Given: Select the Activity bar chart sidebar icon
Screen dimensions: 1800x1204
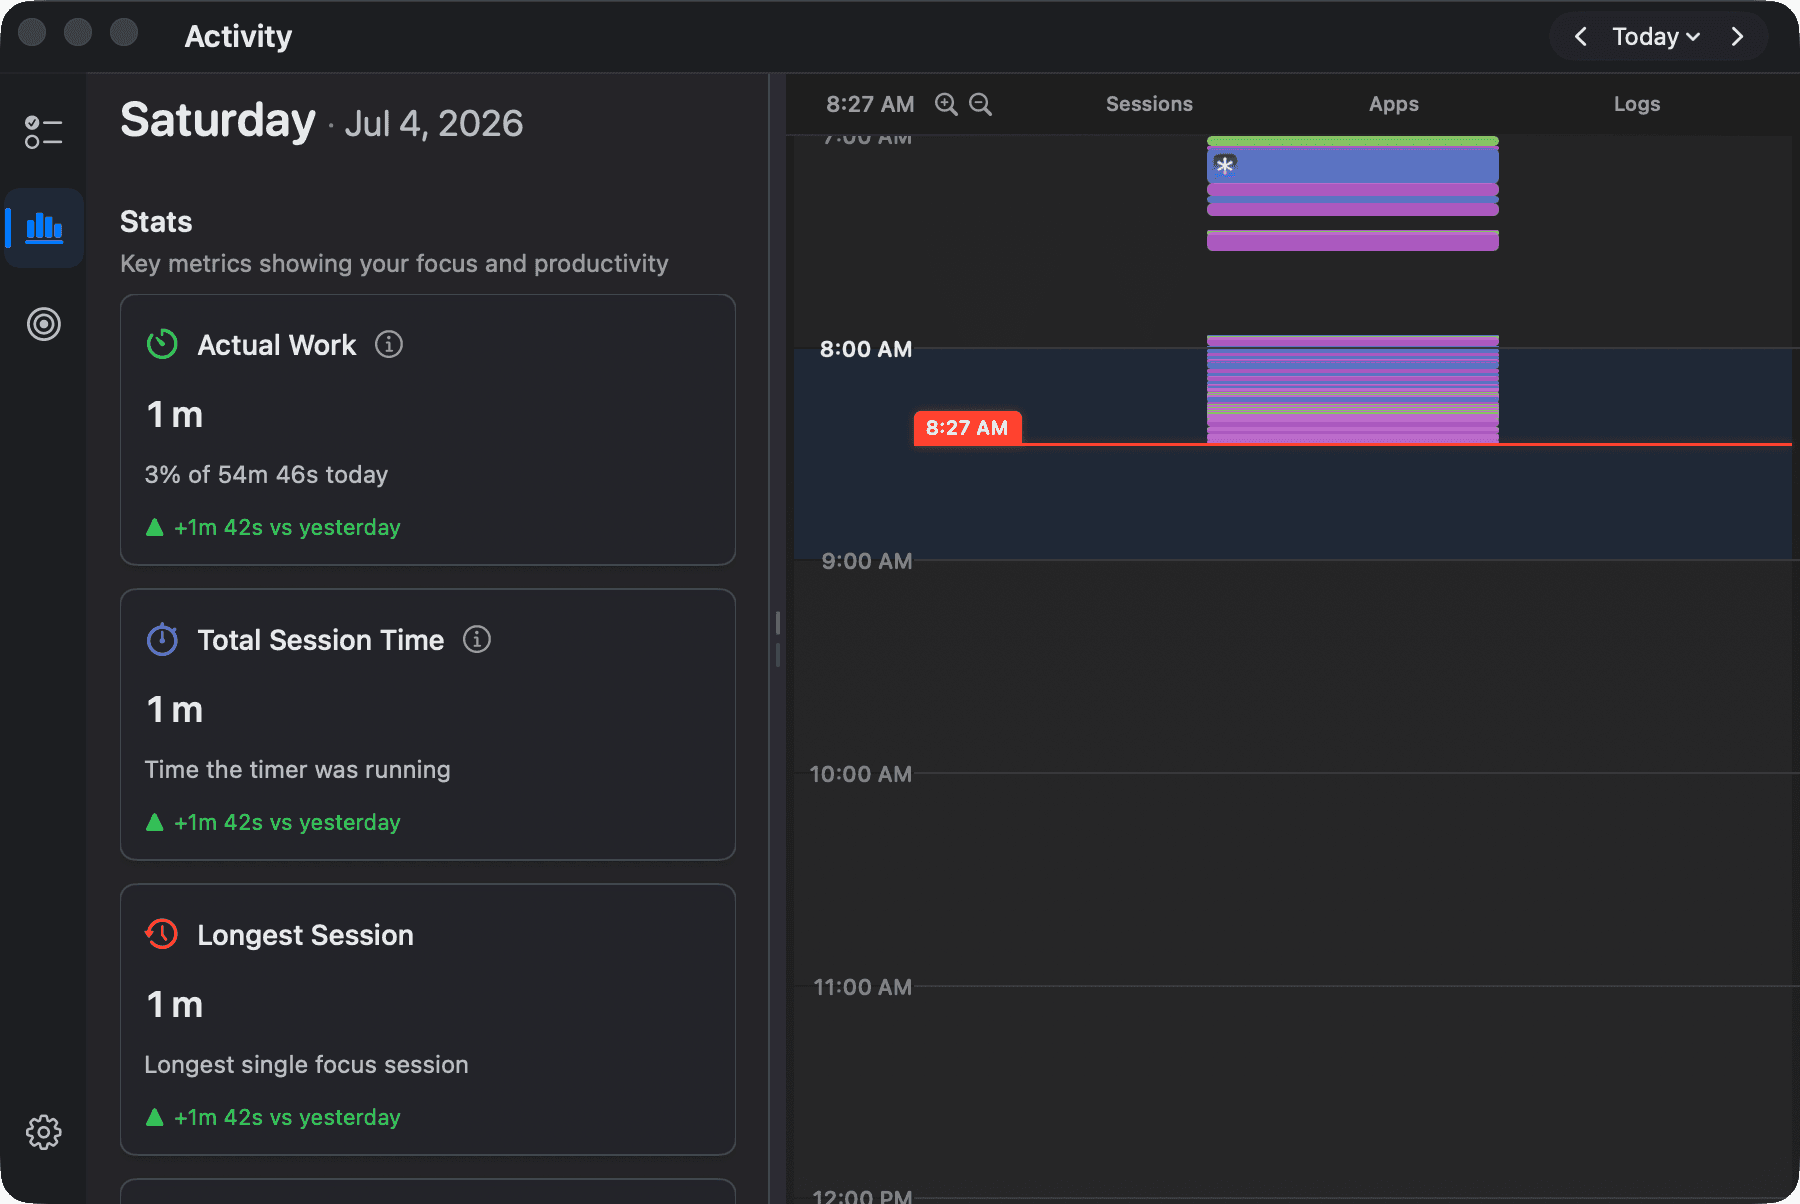Looking at the screenshot, I should tap(44, 228).
